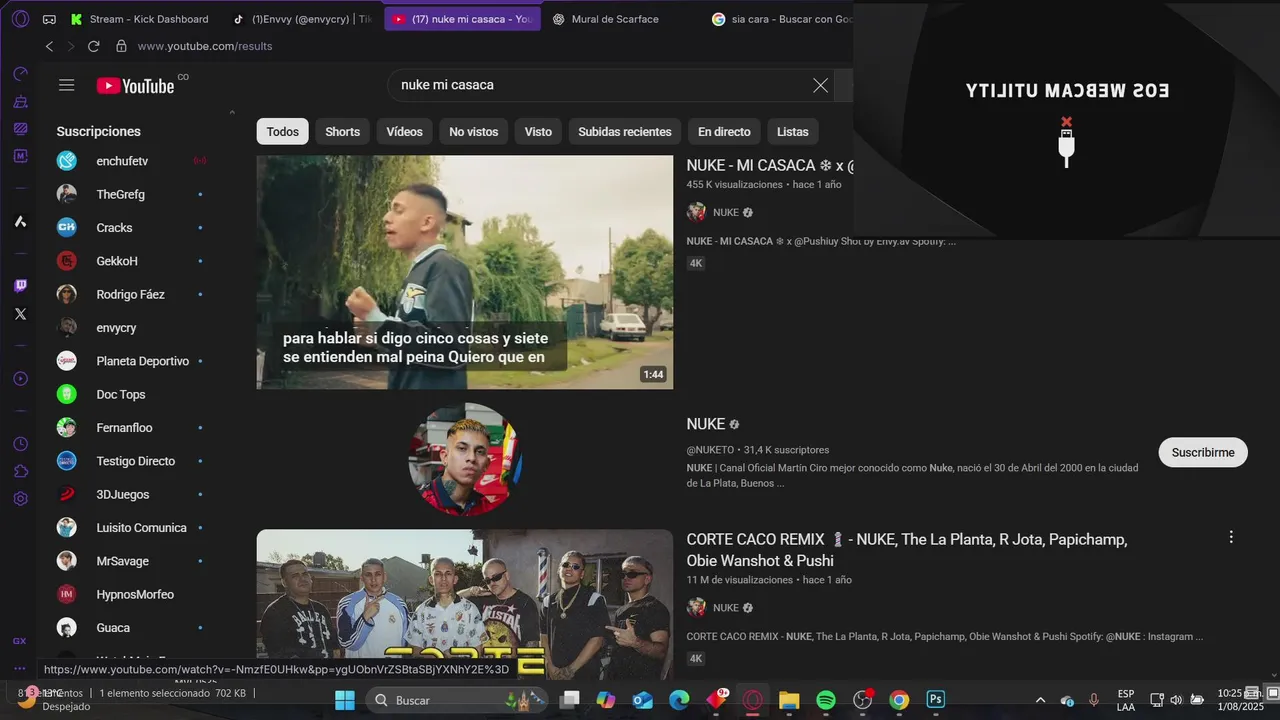The width and height of the screenshot is (1280, 720).
Task: Open three-dot options for Corte Caco Remix
Action: pos(1231,537)
